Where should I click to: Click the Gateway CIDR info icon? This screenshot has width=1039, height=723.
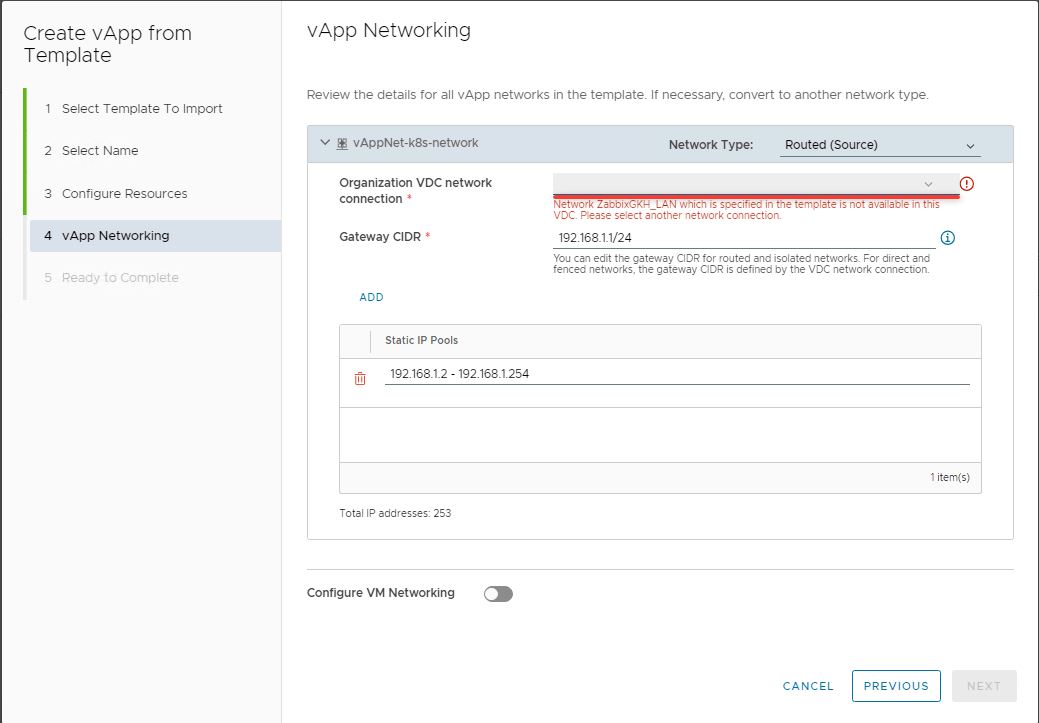point(948,238)
